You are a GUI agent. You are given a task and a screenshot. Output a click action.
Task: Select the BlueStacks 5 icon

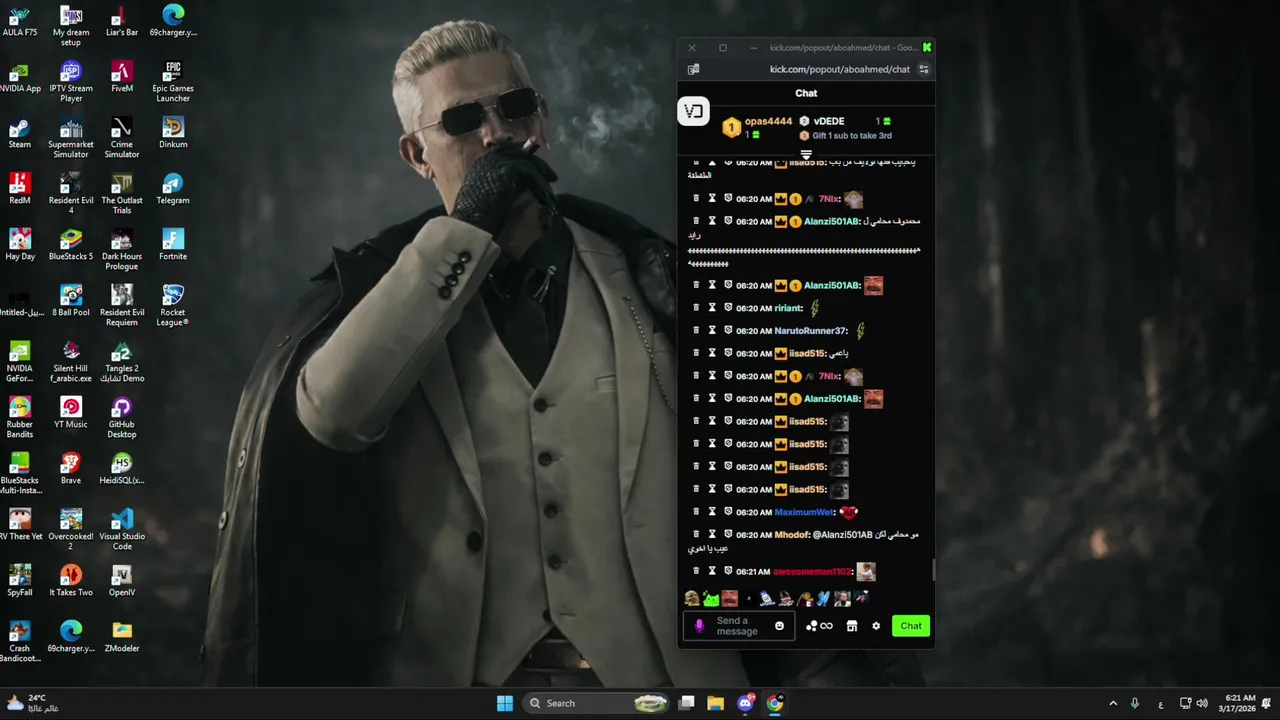click(x=71, y=245)
